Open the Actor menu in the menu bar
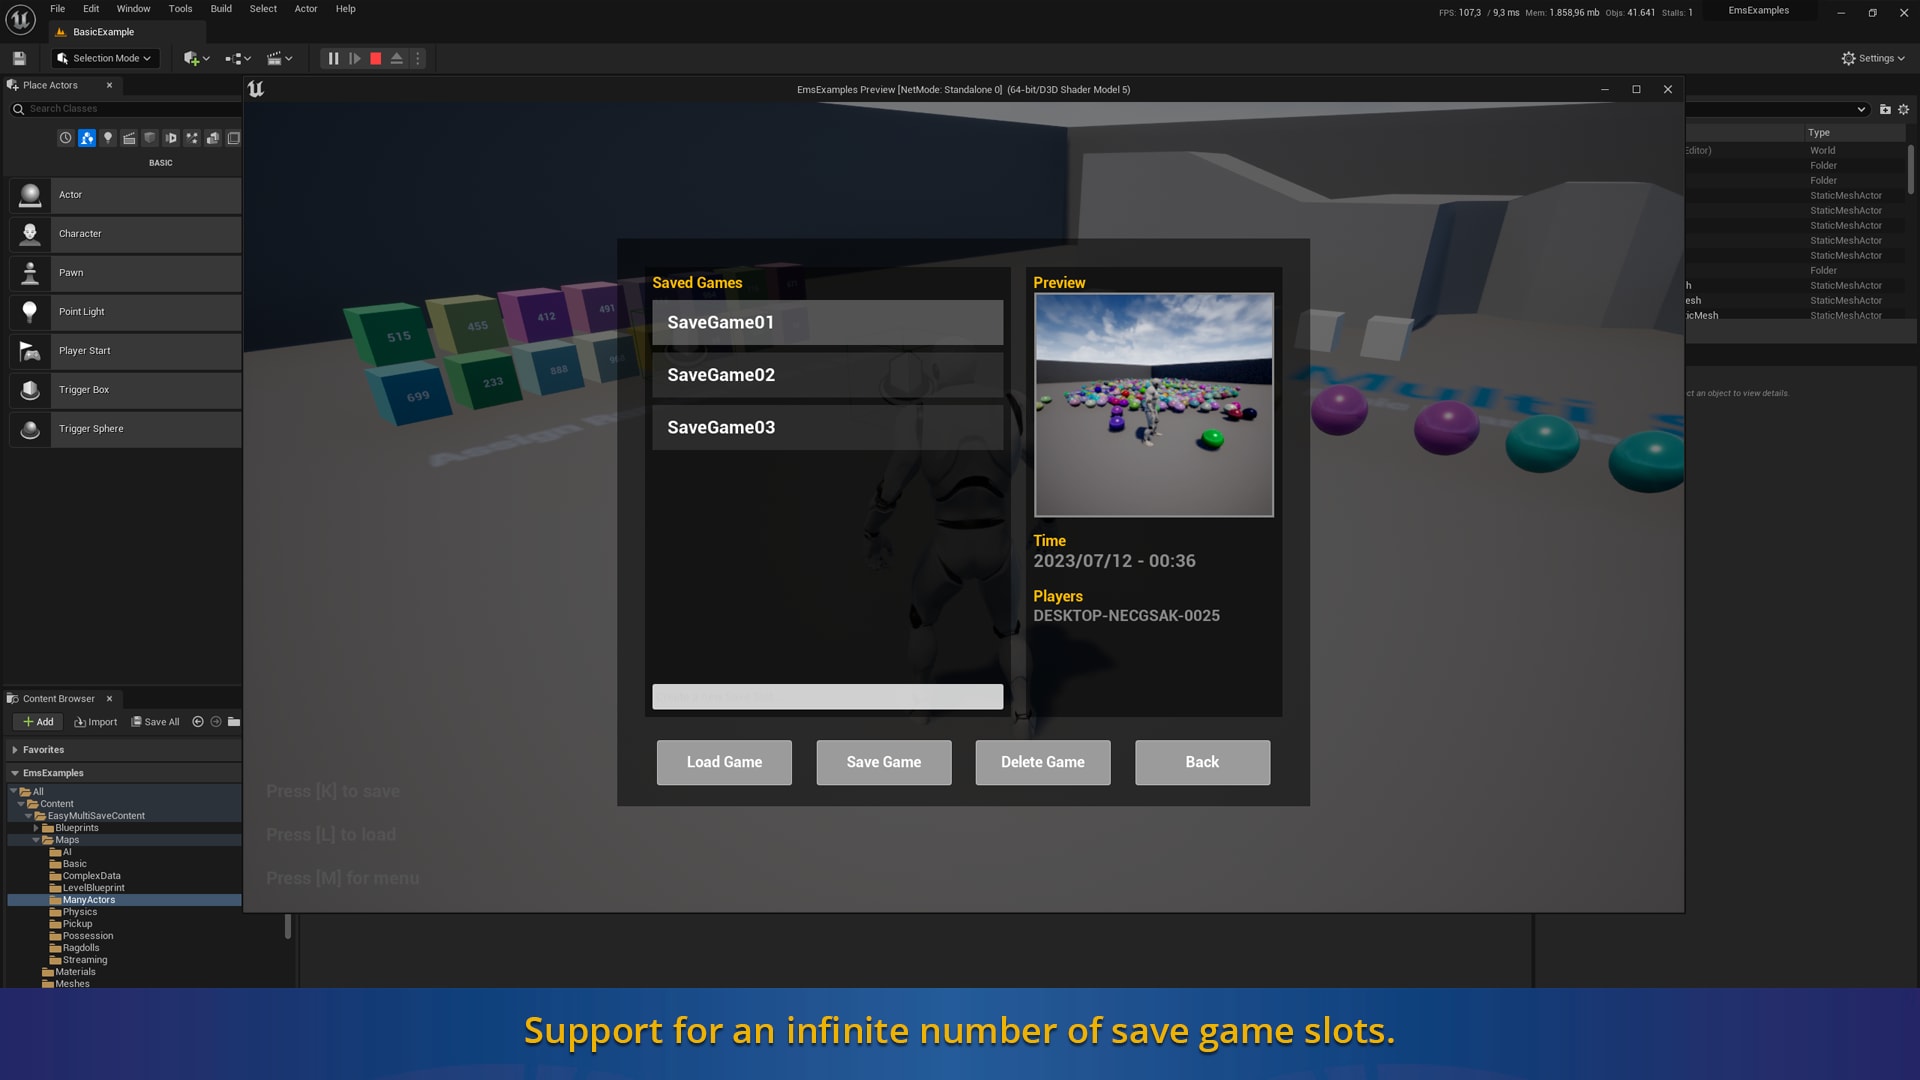The width and height of the screenshot is (1920, 1080). 305,9
